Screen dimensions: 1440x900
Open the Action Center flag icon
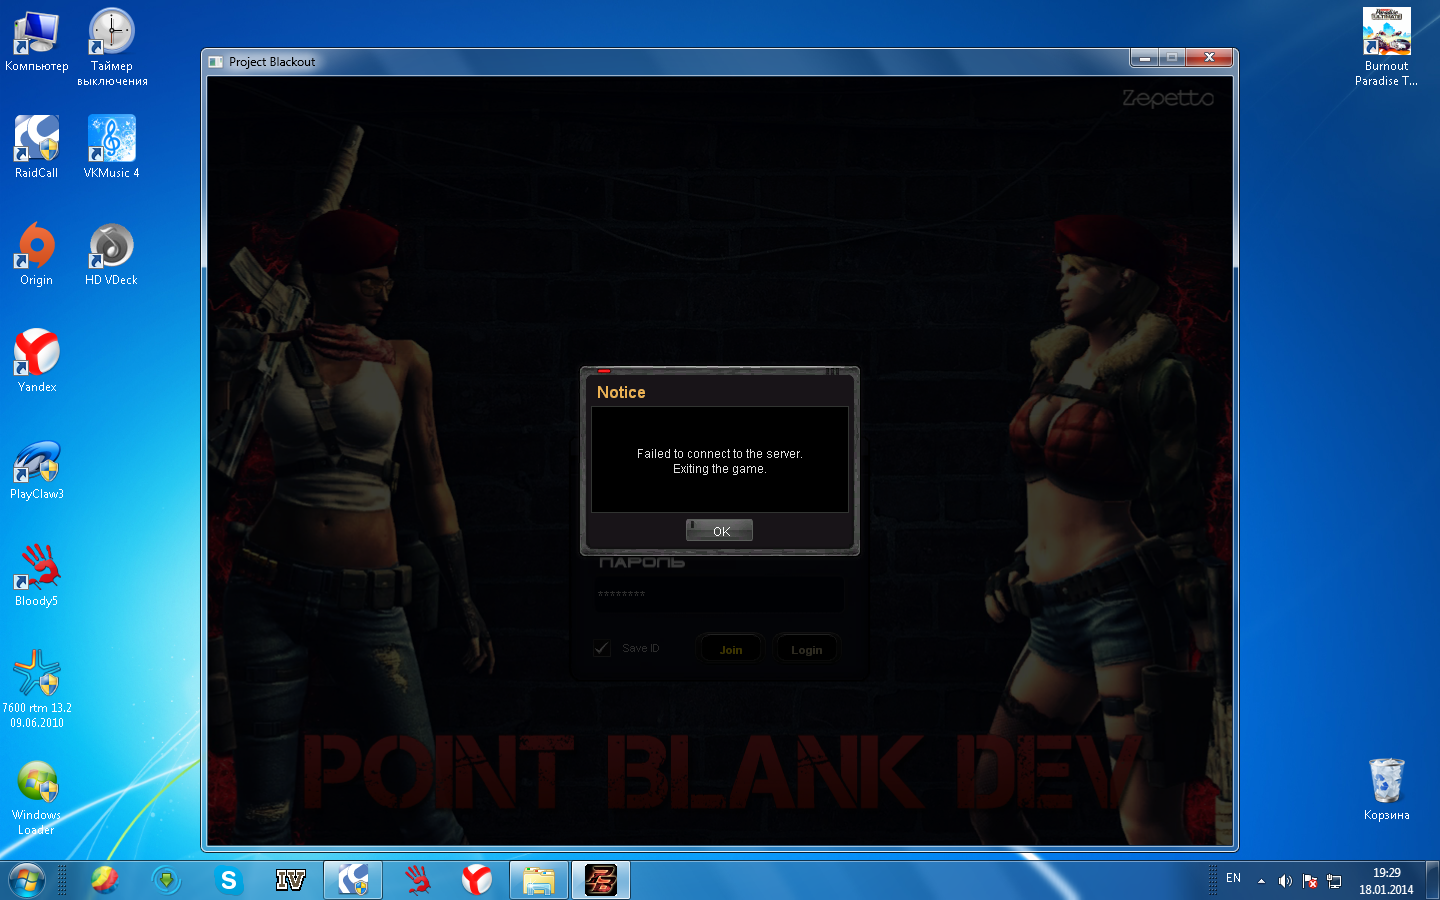tap(1309, 881)
